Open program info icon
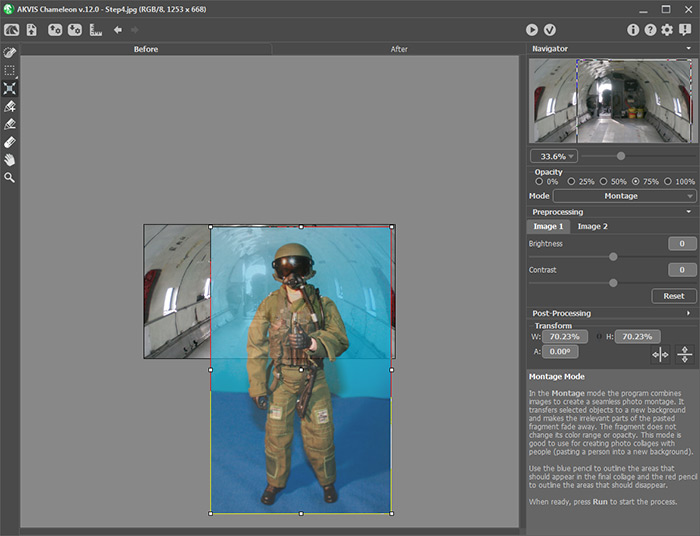This screenshot has height=536, width=700. (x=633, y=30)
